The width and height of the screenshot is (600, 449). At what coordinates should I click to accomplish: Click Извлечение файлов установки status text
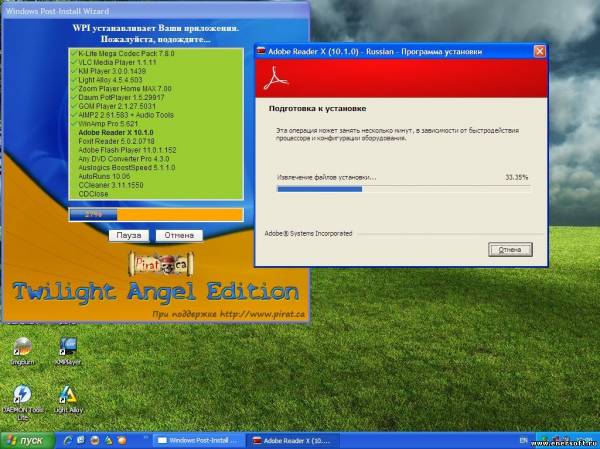(x=326, y=178)
